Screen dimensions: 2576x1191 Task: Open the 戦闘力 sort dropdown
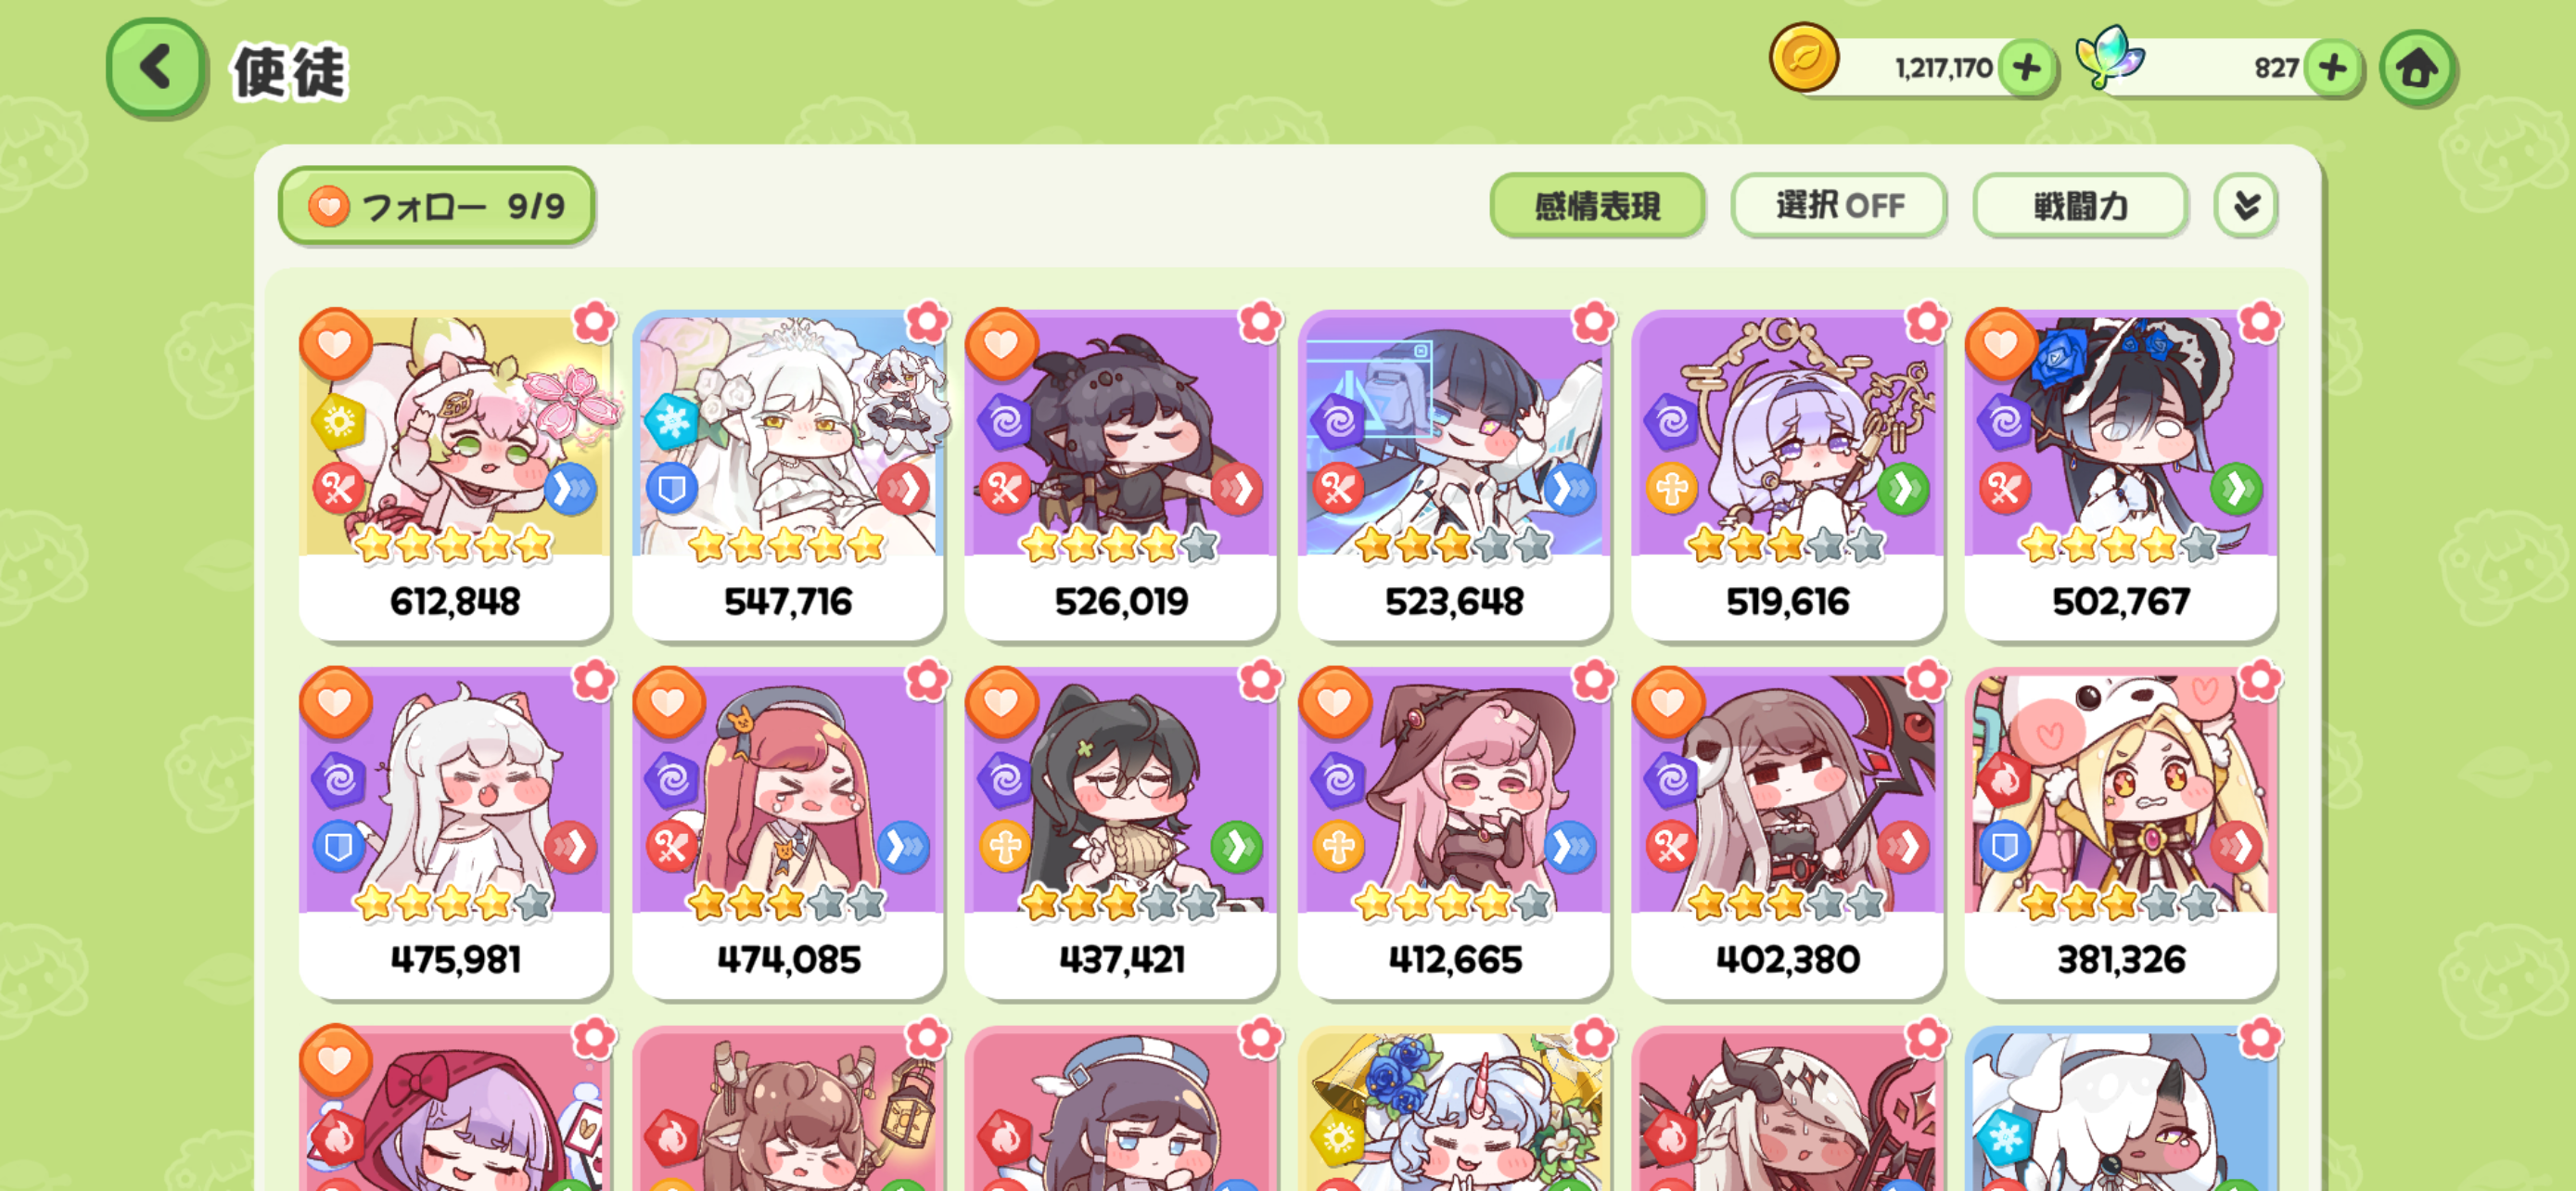[x=2080, y=206]
